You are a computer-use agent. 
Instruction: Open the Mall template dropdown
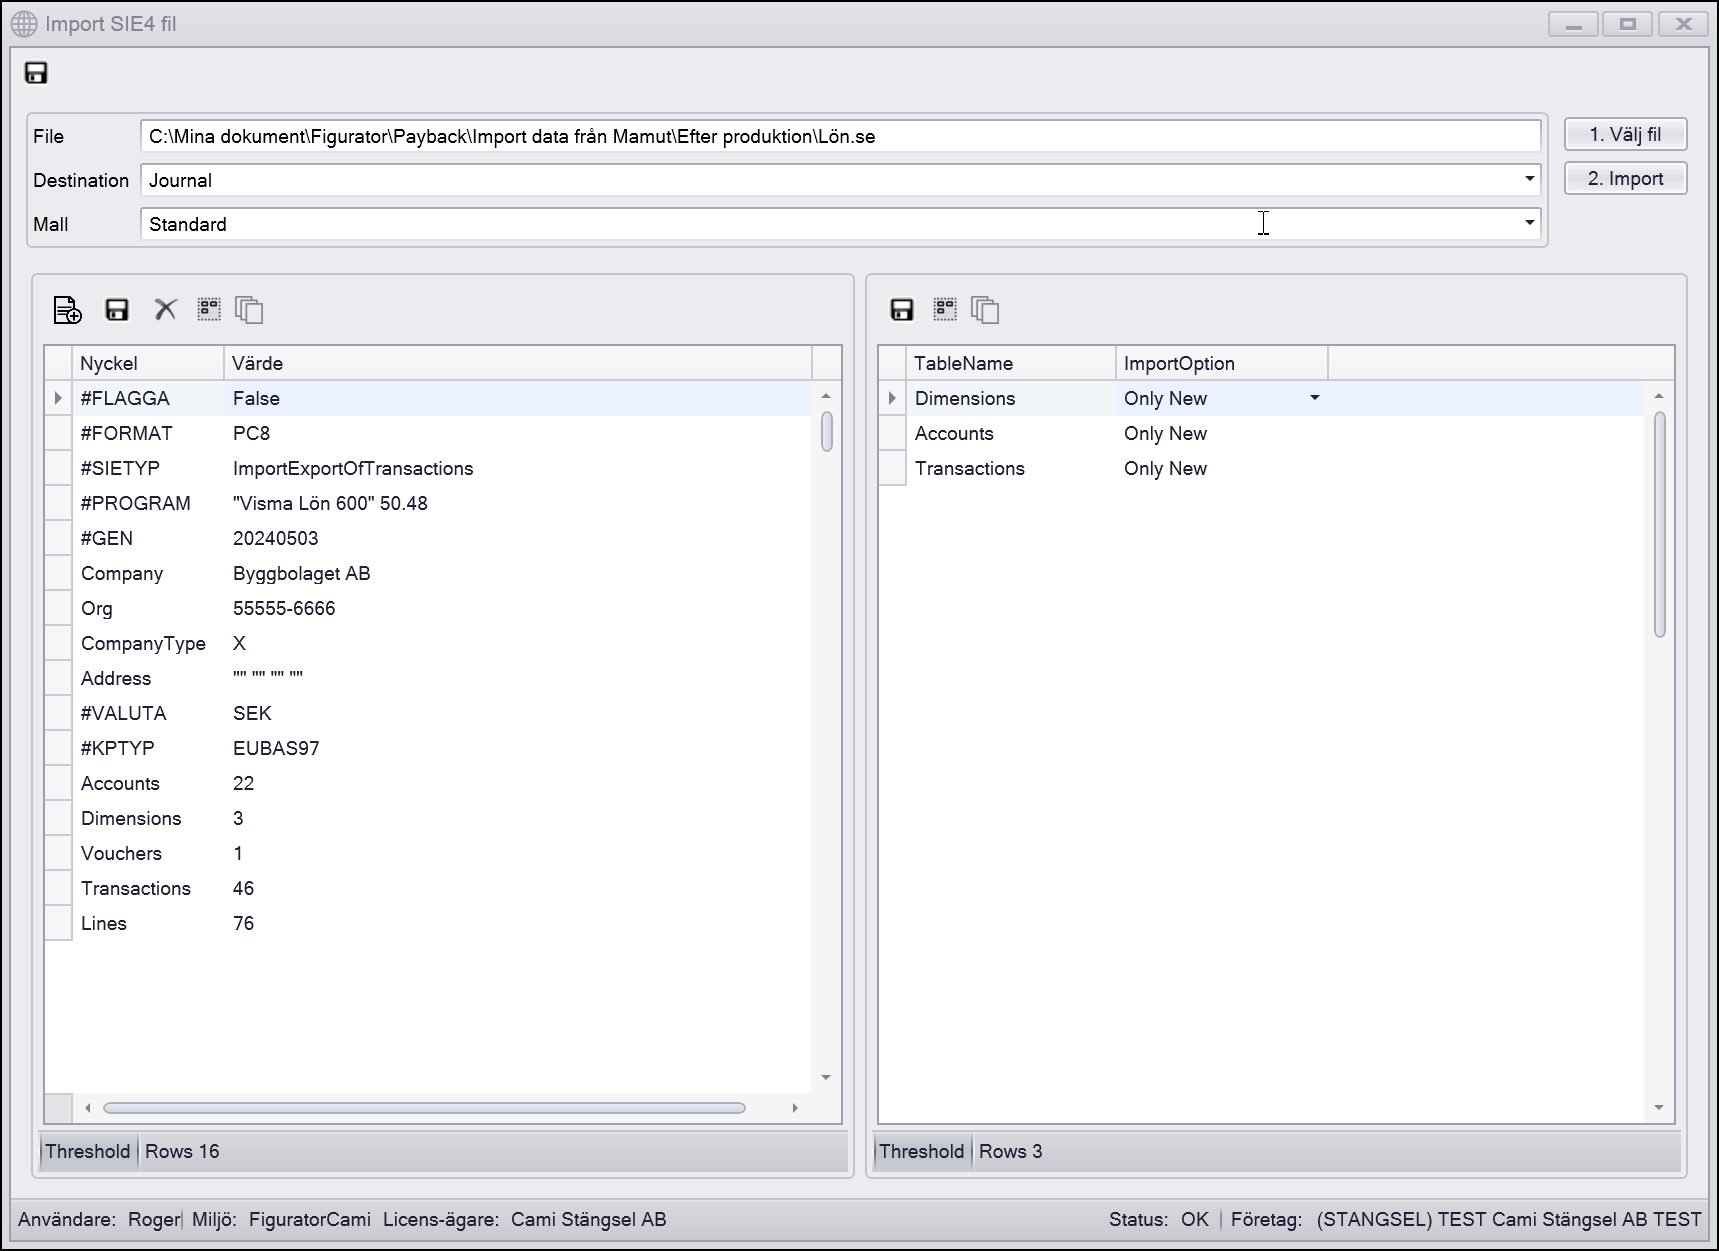click(x=1529, y=223)
